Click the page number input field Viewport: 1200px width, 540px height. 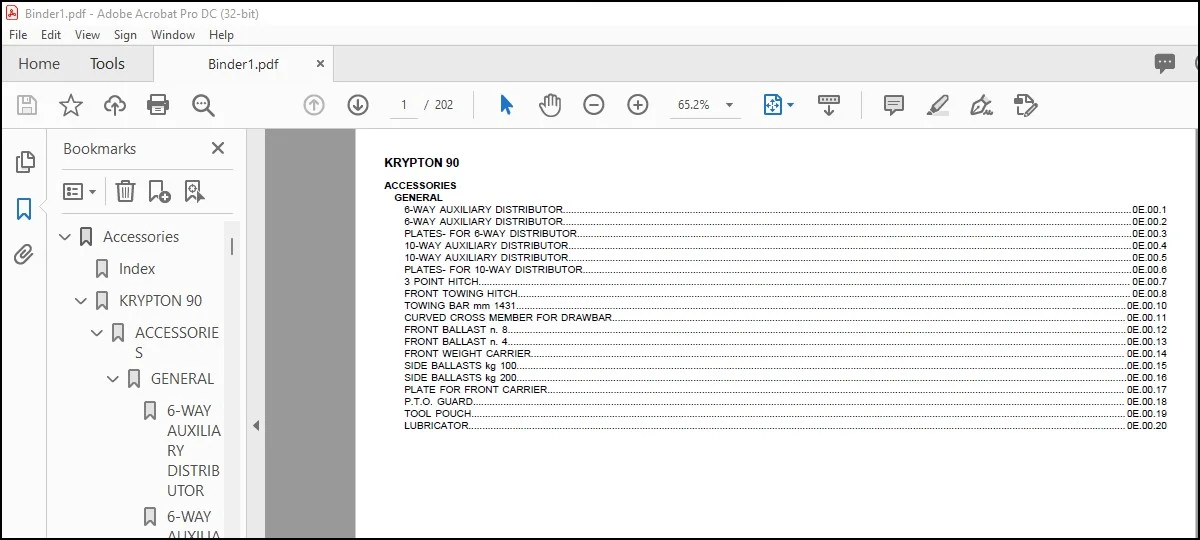tap(404, 105)
